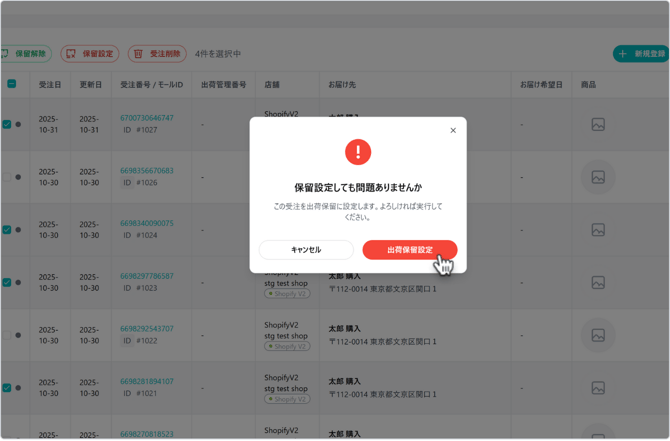670x441 pixels.
Task: Uncheck the checkbox for order #1027
Action: (x=7, y=125)
